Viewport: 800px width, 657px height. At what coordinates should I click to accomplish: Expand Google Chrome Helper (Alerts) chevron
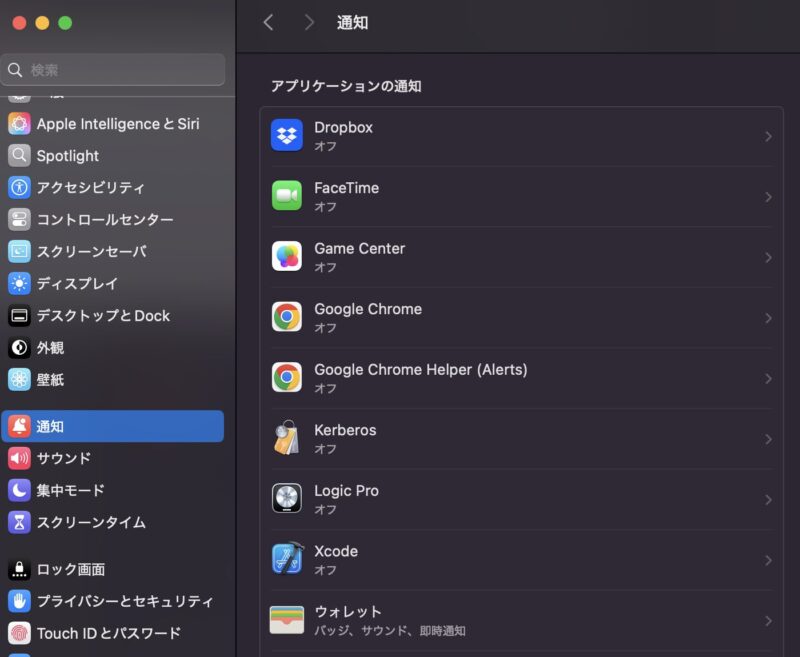click(x=768, y=378)
